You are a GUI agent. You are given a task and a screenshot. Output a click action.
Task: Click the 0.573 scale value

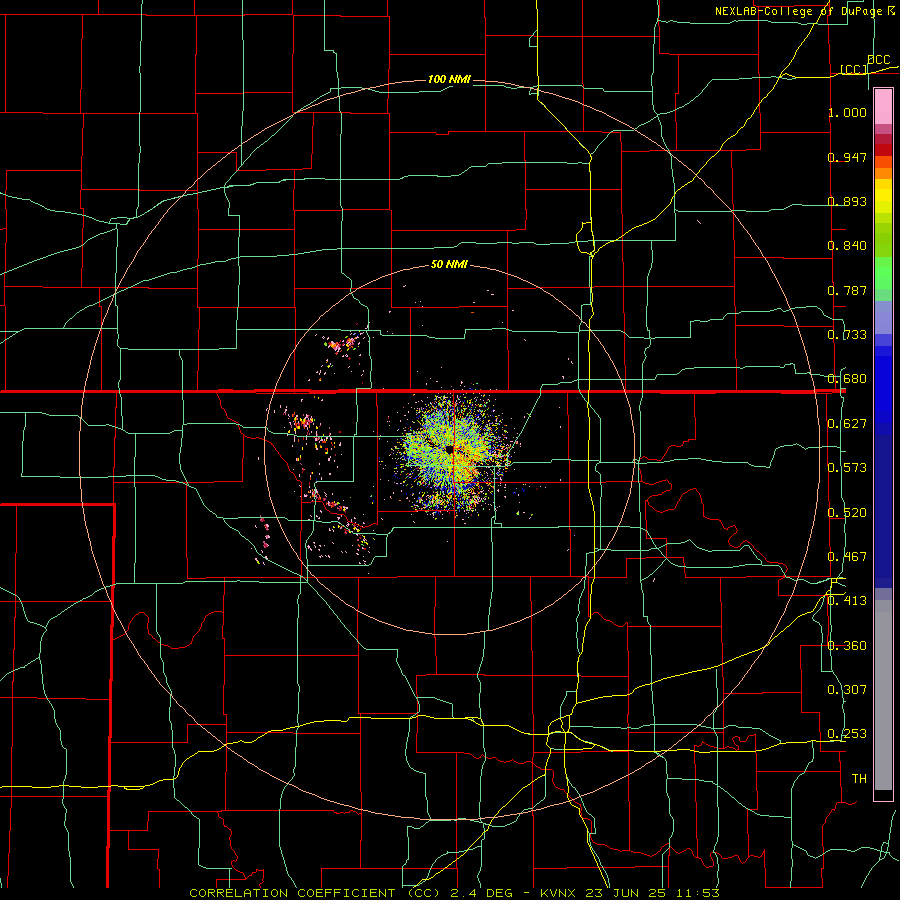point(847,468)
